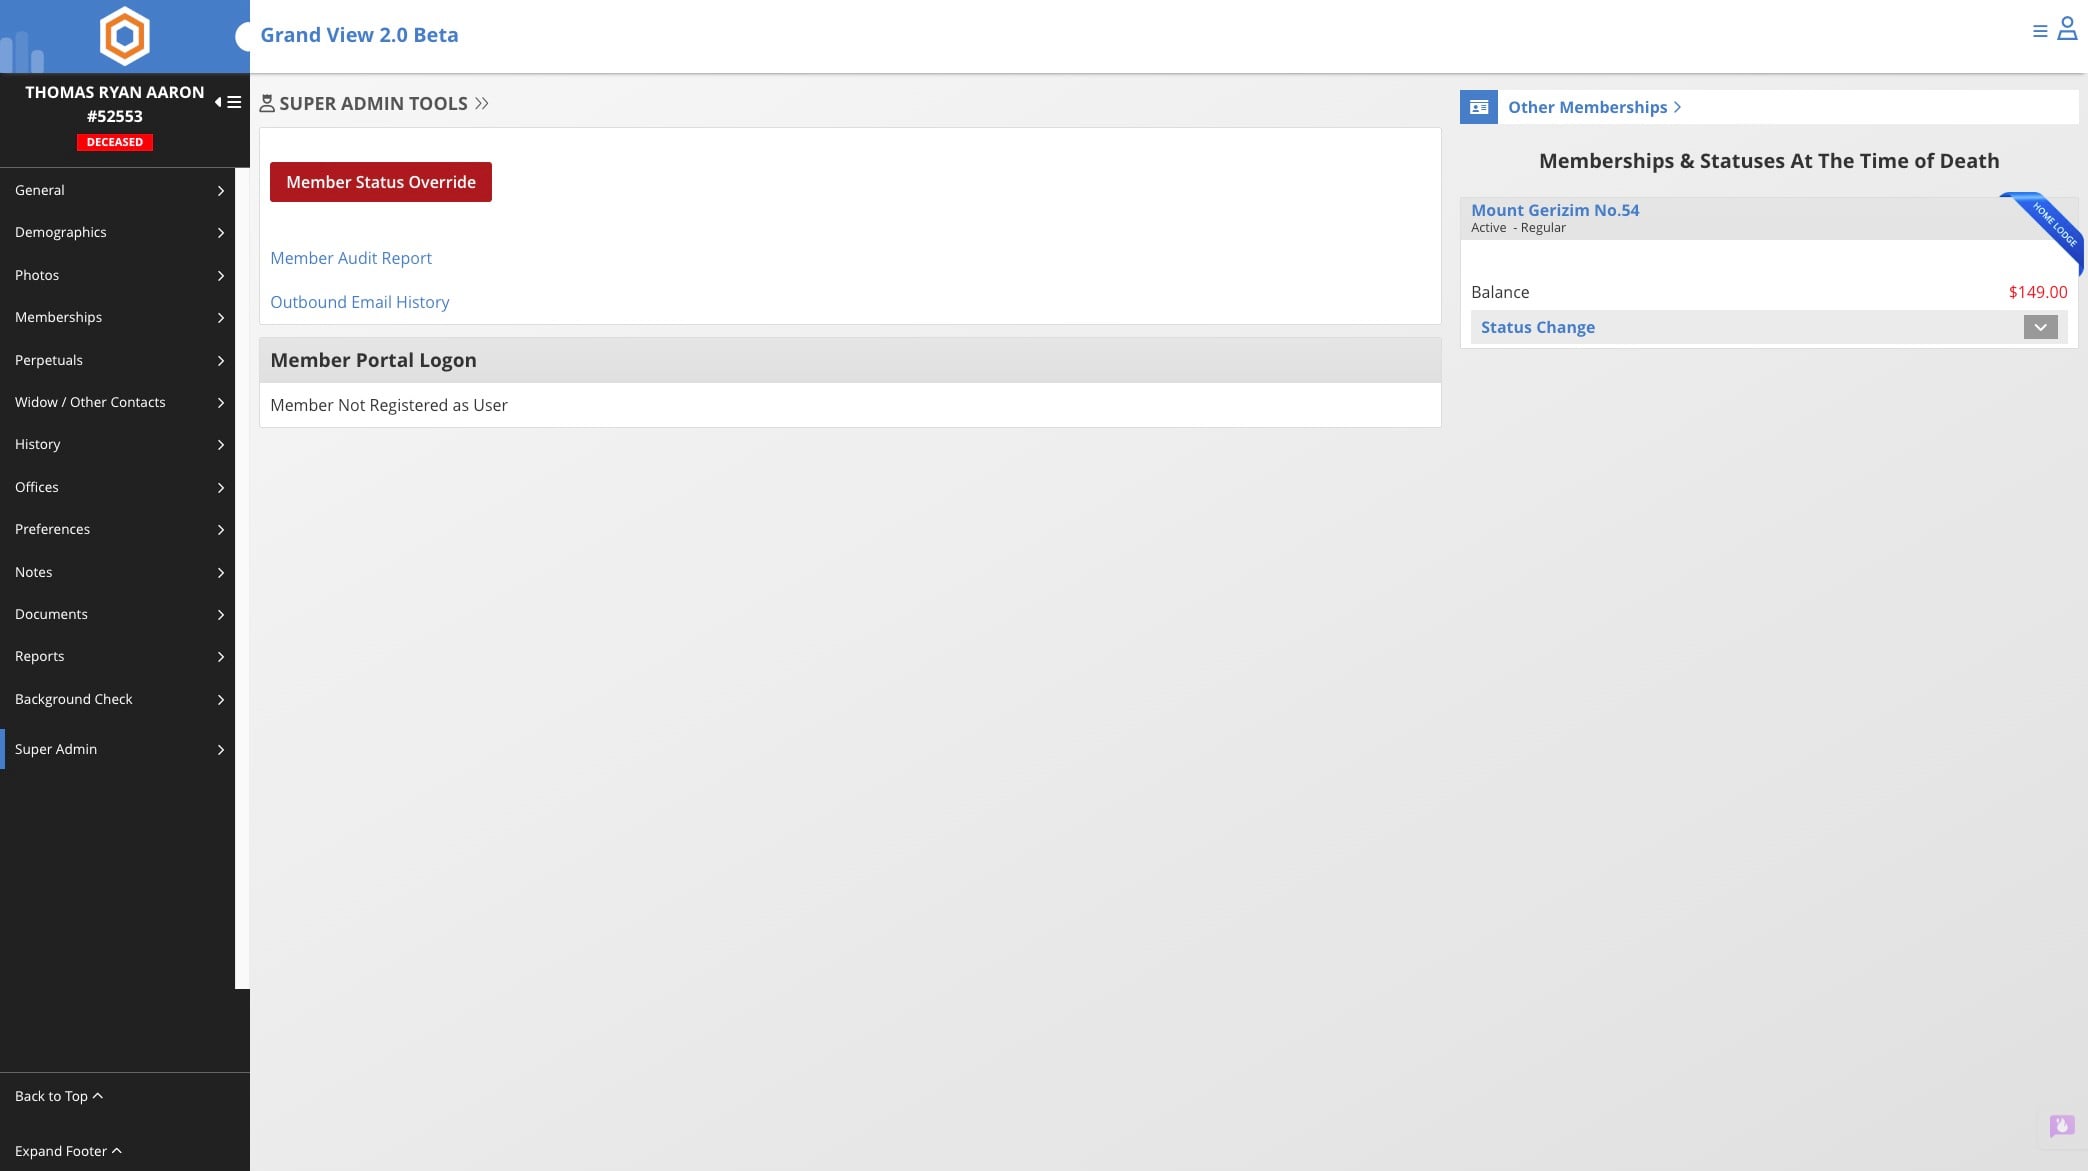Click the DECEASED status badge
2088x1171 pixels.
click(115, 142)
